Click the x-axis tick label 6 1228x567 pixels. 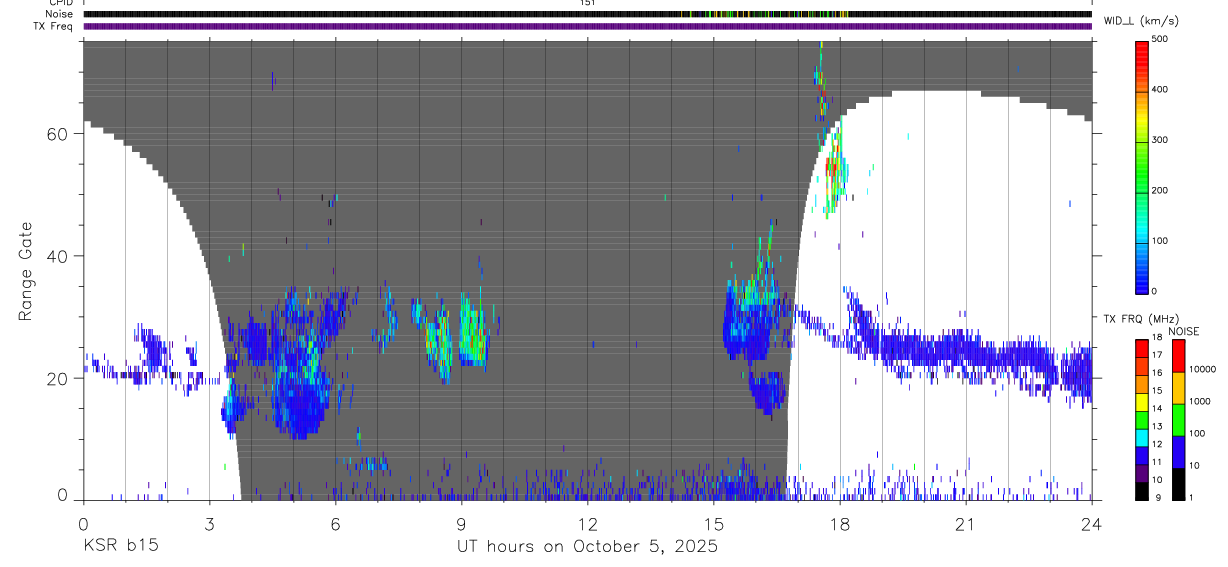click(335, 524)
